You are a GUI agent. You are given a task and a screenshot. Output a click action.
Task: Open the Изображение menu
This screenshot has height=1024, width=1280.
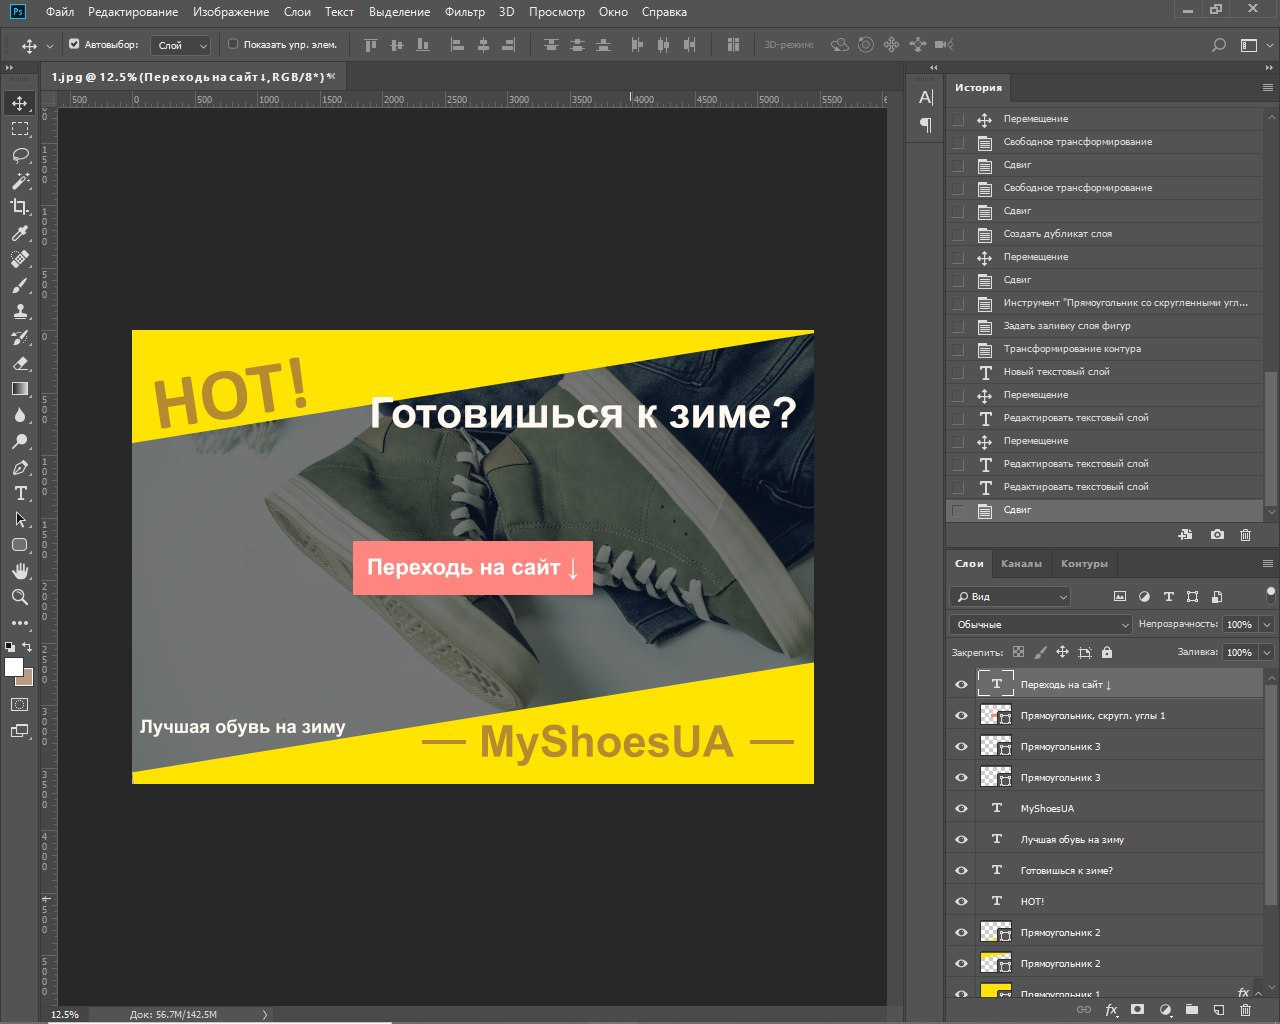click(231, 12)
